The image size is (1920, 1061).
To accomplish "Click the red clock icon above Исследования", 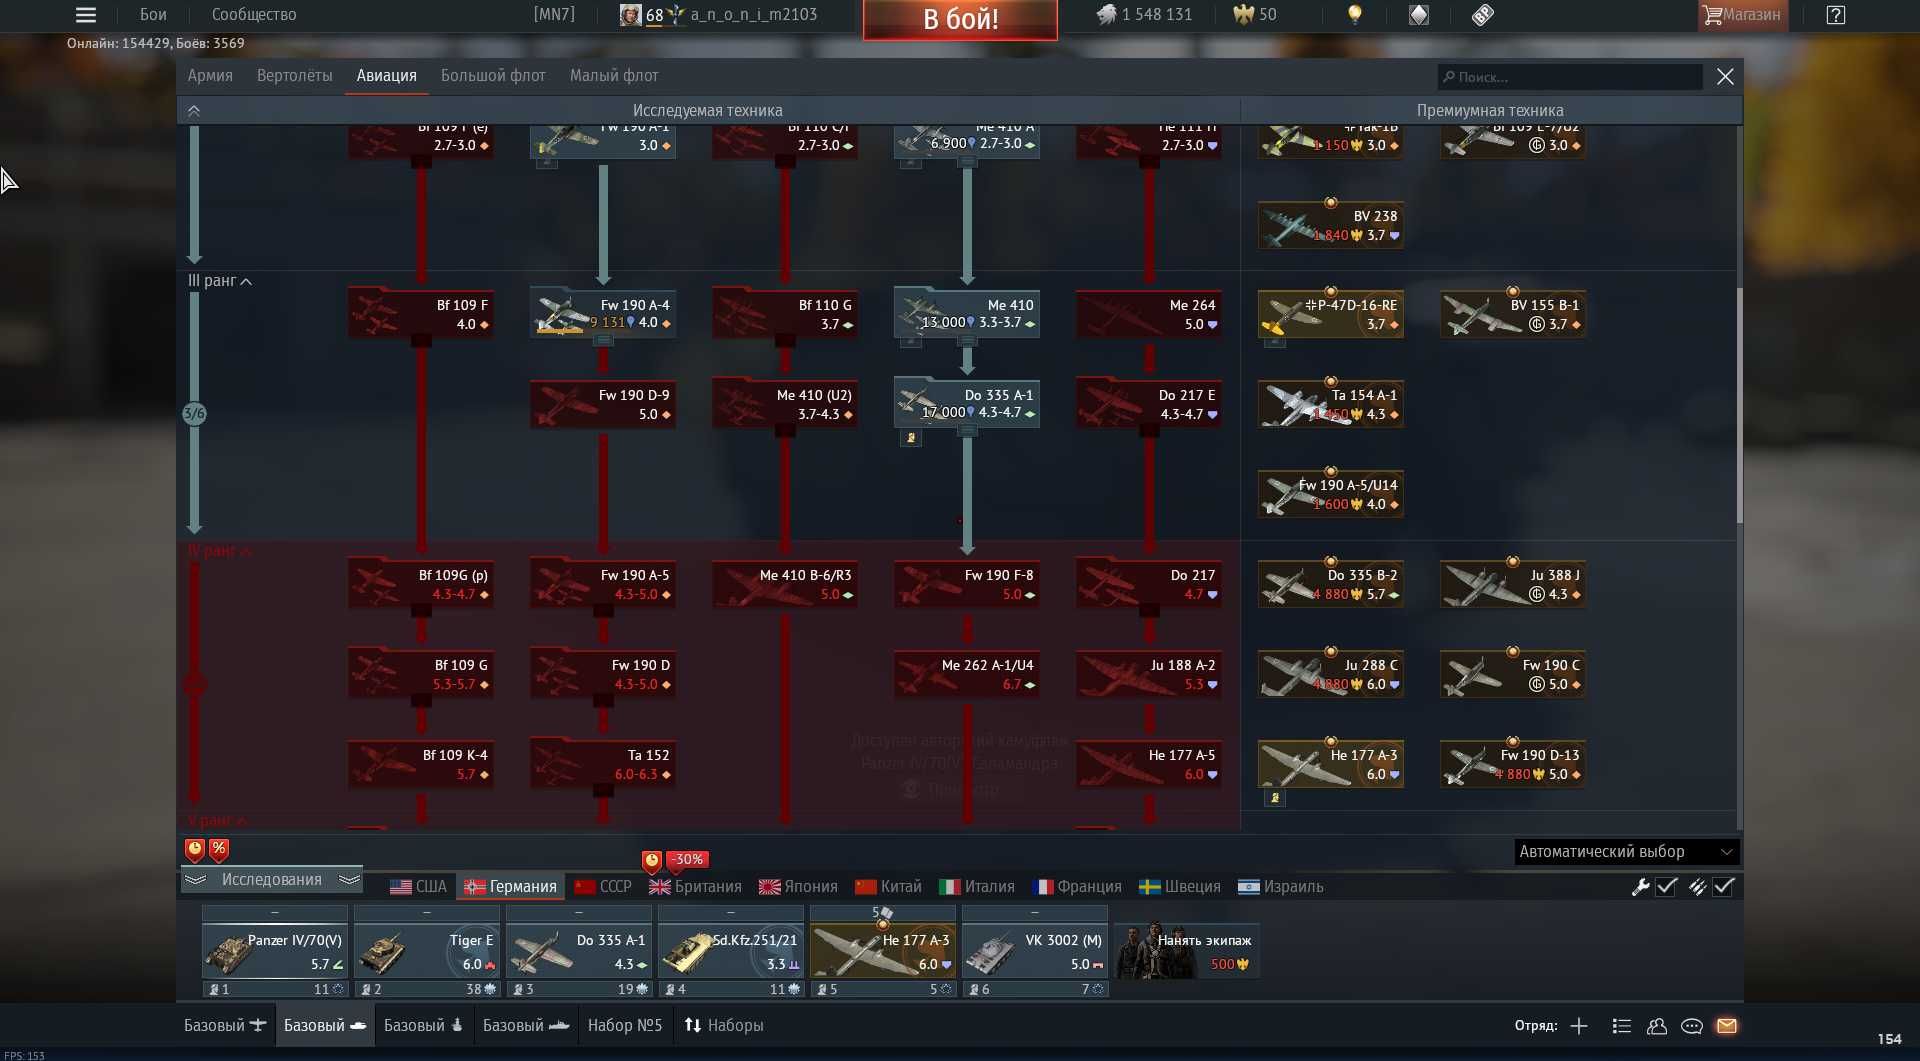I will (195, 850).
